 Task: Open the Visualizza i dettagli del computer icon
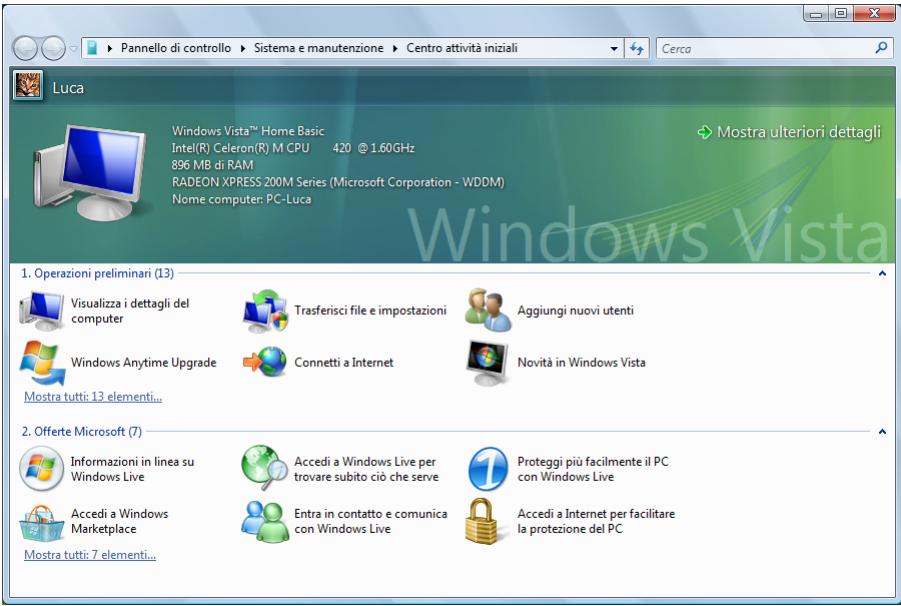tap(41, 311)
